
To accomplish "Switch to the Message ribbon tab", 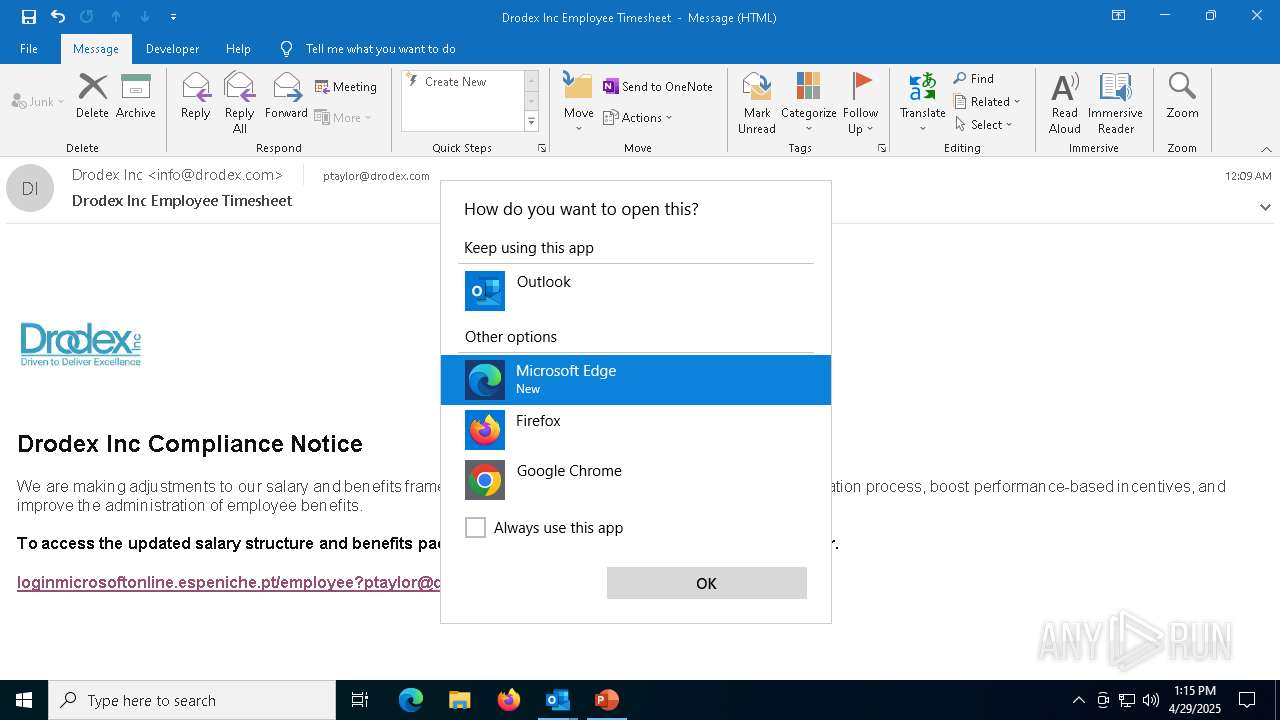I will point(95,48).
